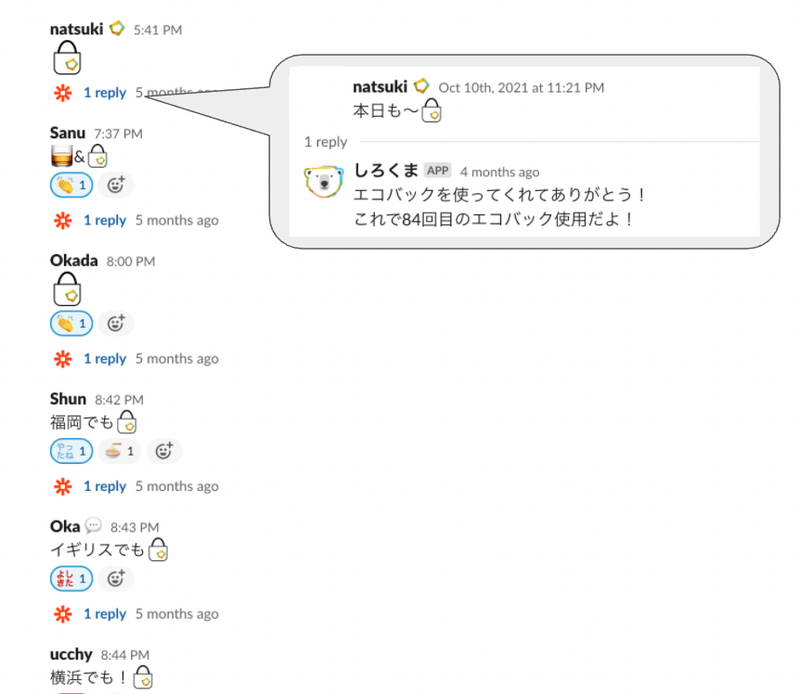Click add reaction icon under Okada's message
Screen dimensions: 800x694
(116, 324)
